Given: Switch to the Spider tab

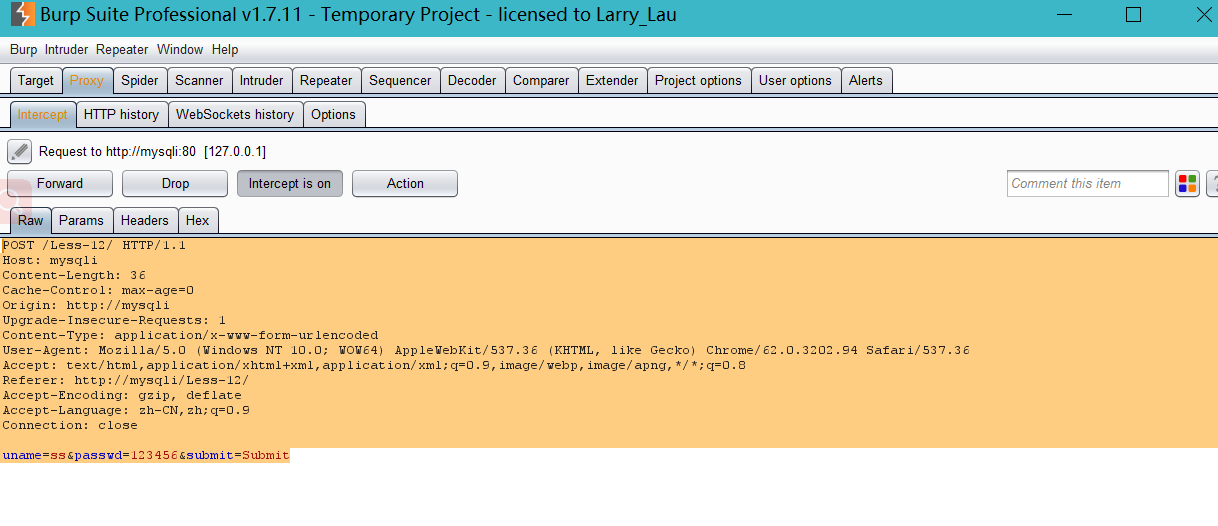Looking at the screenshot, I should coord(140,81).
